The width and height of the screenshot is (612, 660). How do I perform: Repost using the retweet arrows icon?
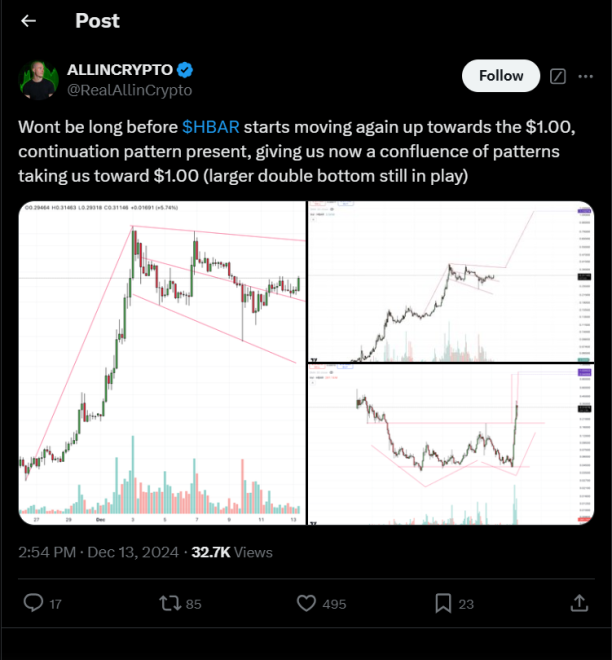tap(173, 603)
